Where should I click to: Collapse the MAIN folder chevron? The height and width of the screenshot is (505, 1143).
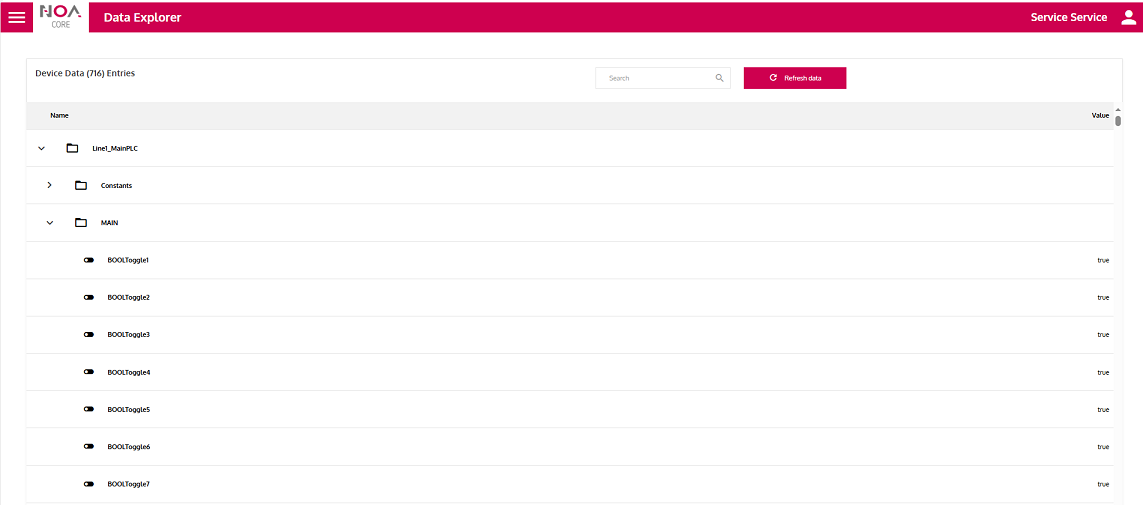coord(50,223)
